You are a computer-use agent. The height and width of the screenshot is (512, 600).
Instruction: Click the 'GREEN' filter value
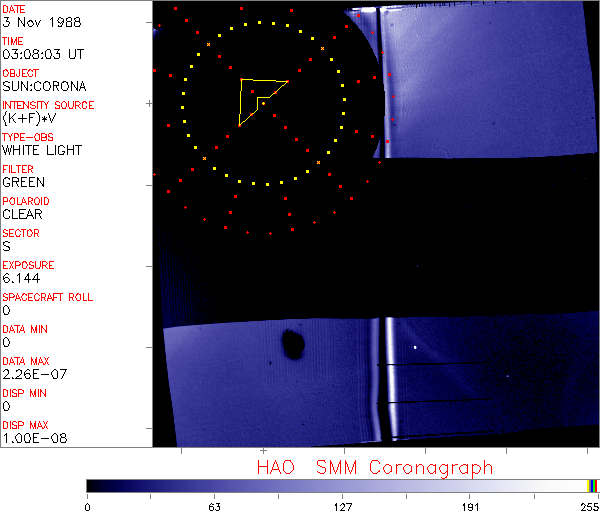click(x=23, y=182)
